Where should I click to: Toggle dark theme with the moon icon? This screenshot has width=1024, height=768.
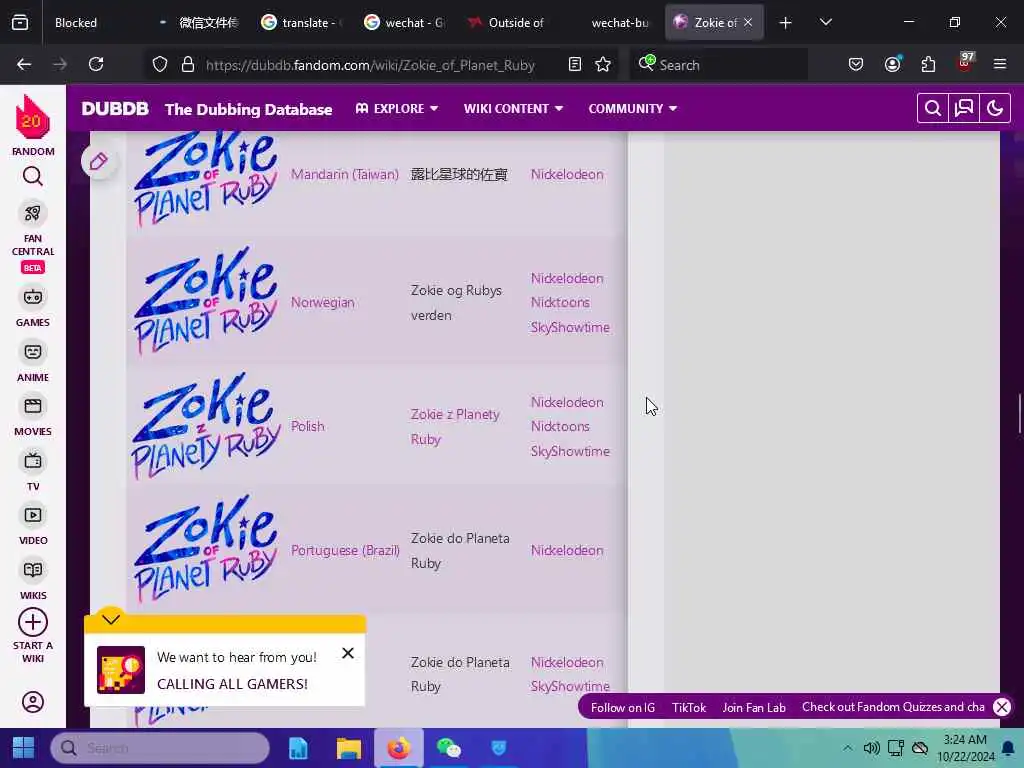tap(995, 108)
